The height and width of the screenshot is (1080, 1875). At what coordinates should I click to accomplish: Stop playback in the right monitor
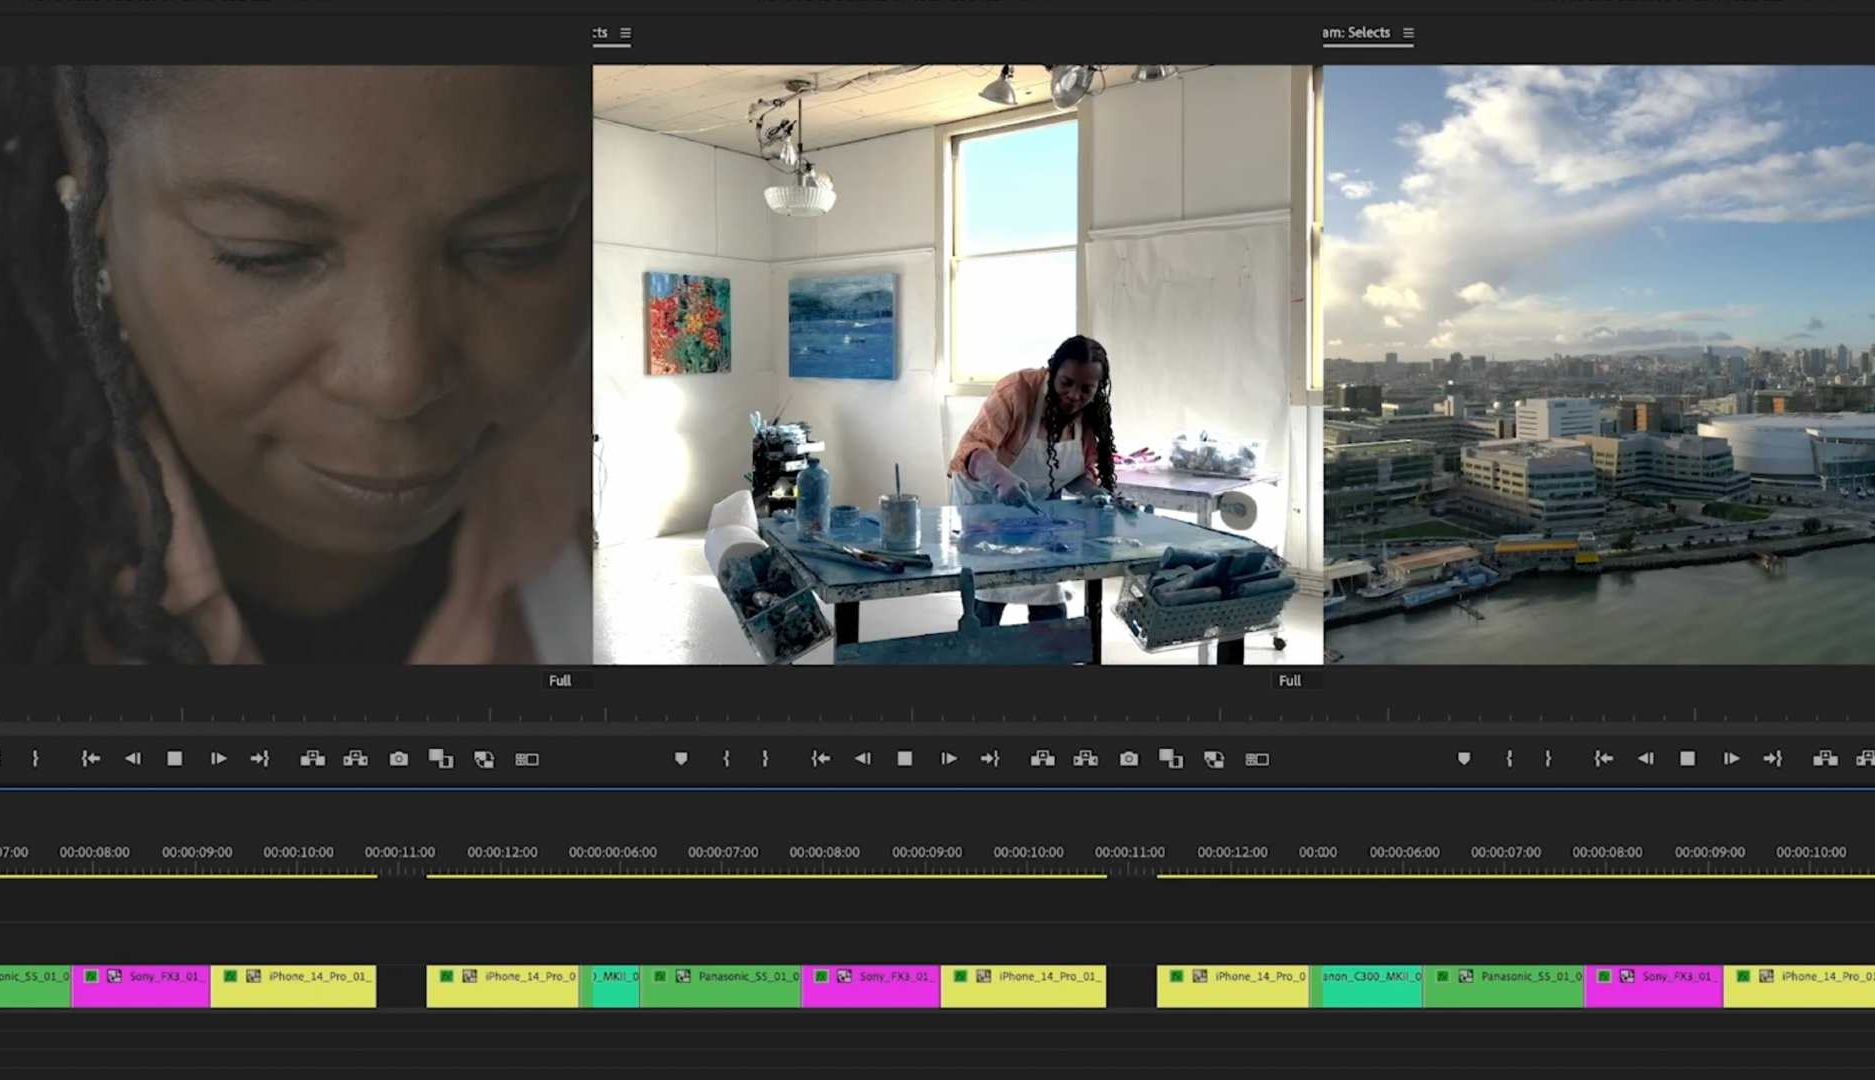(x=1688, y=759)
